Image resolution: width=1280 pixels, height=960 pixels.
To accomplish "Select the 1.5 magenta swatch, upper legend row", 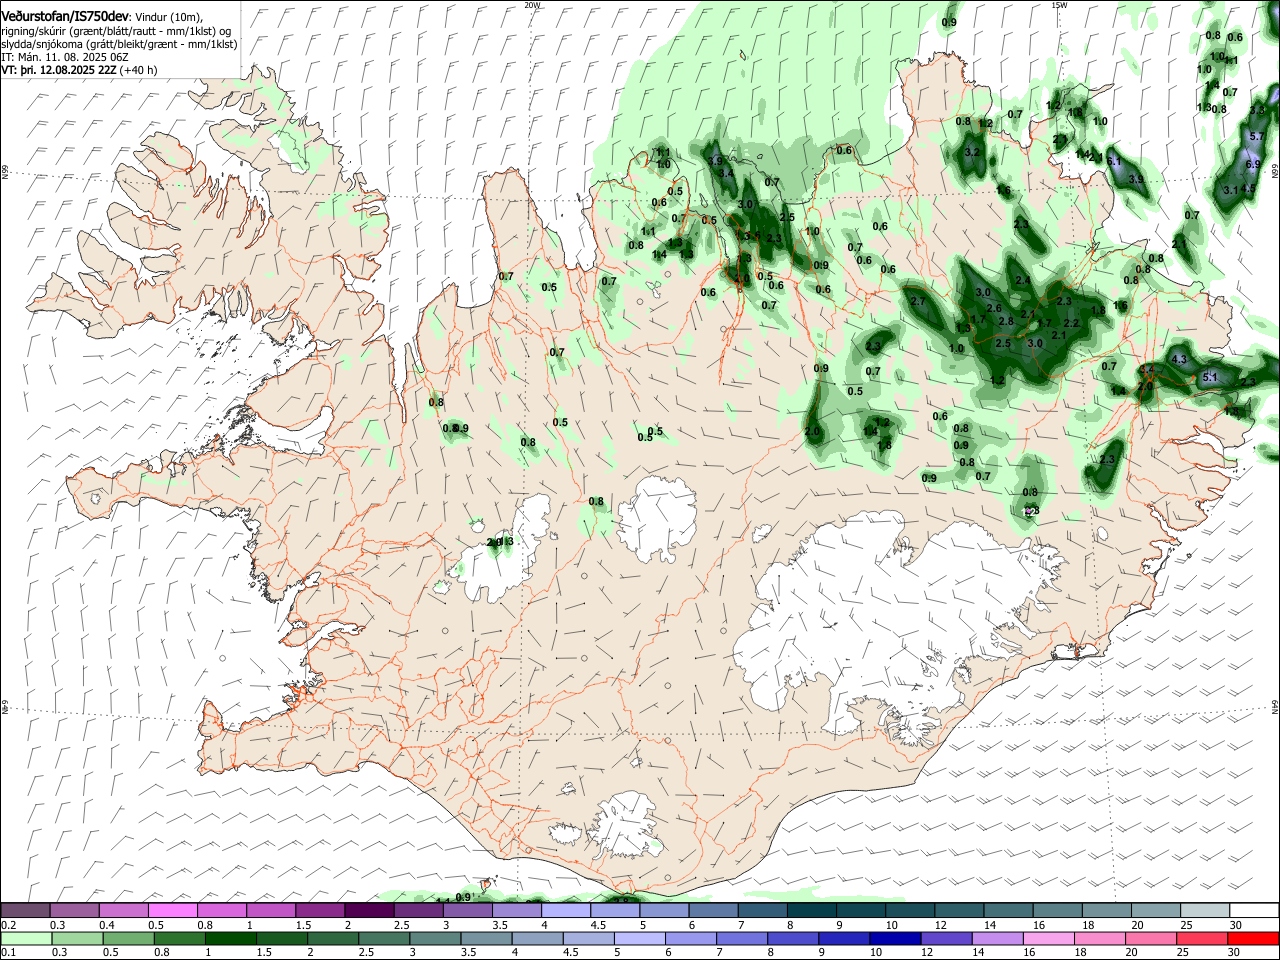I will click(320, 910).
